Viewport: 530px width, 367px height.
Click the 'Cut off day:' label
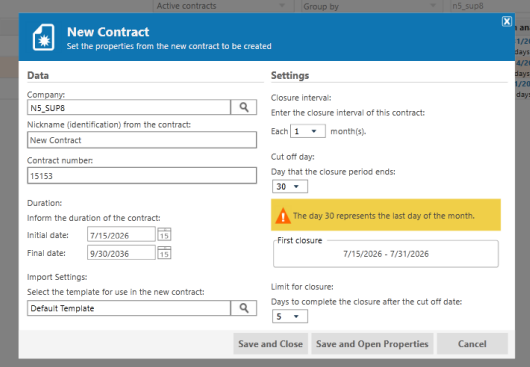(x=293, y=157)
